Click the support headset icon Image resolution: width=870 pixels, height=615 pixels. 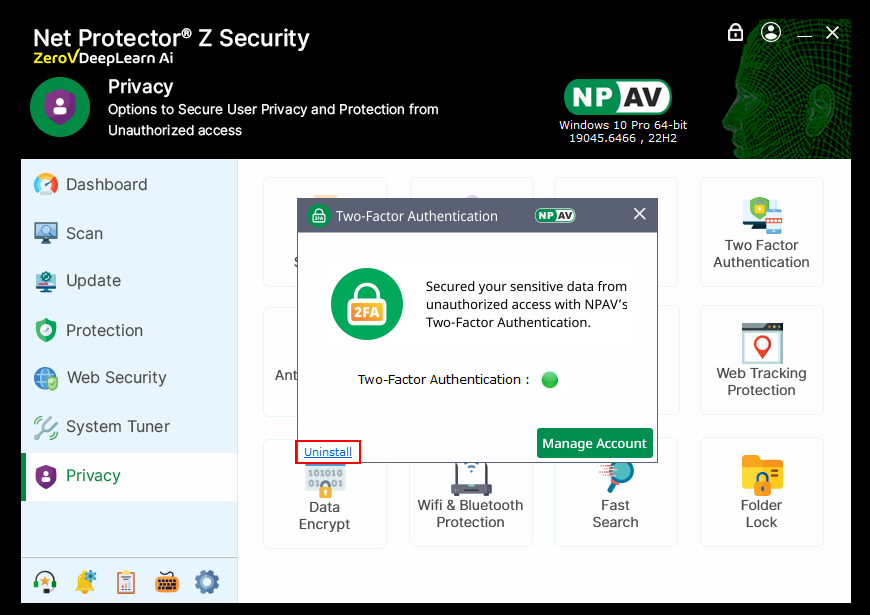[x=44, y=582]
